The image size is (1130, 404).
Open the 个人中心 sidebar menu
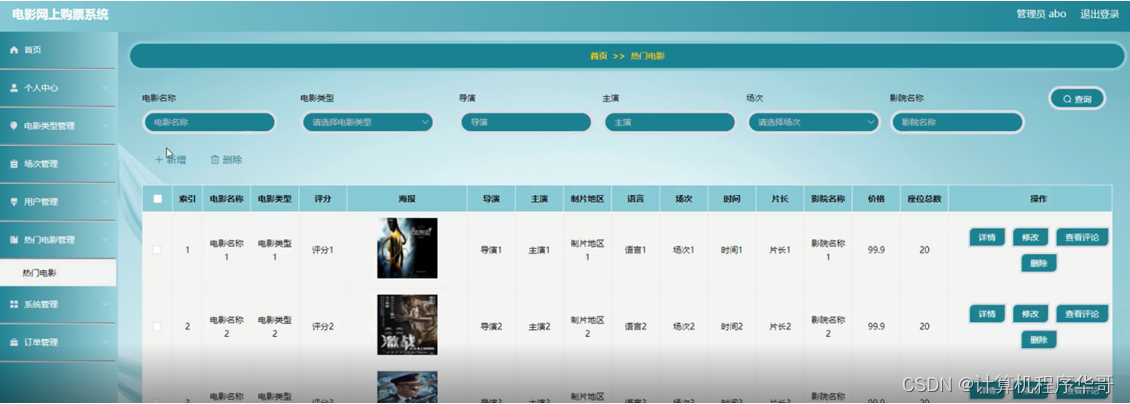pyautogui.click(x=58, y=88)
